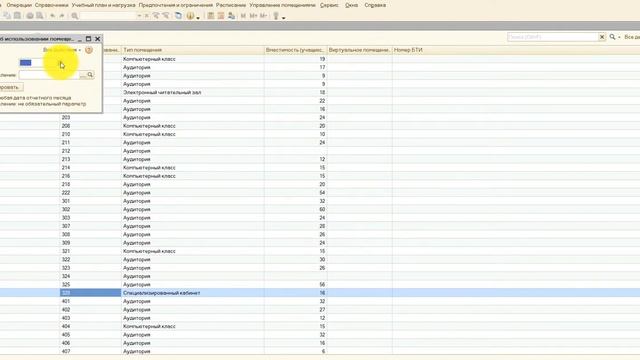Click Компьютерный класс in row 214
This screenshot has width=640, height=360.
(149, 168)
